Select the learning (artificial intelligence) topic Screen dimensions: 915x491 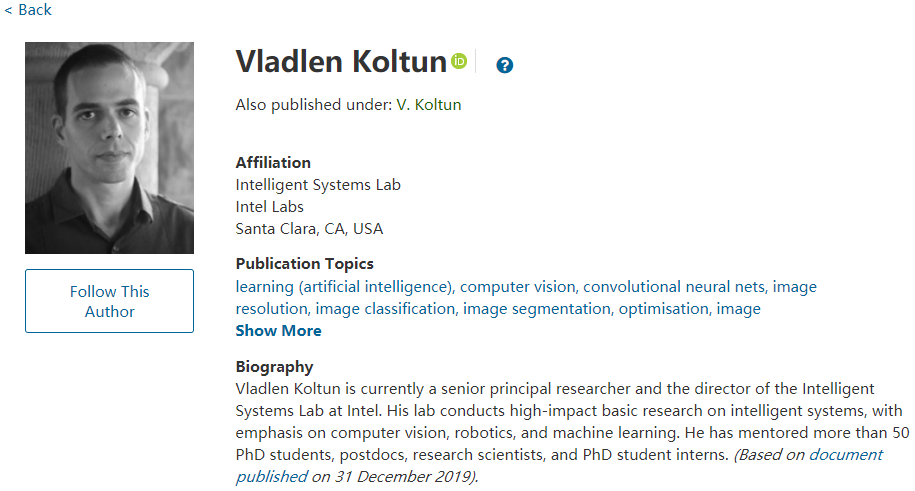pos(343,287)
